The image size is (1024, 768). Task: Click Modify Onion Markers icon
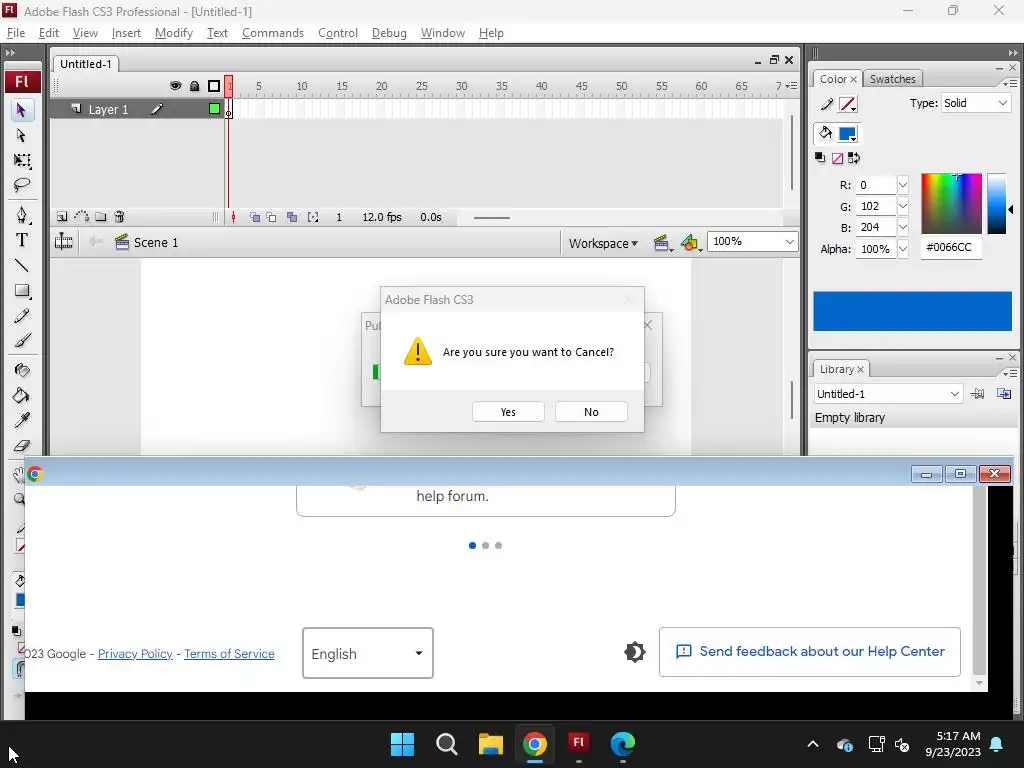(x=313, y=217)
